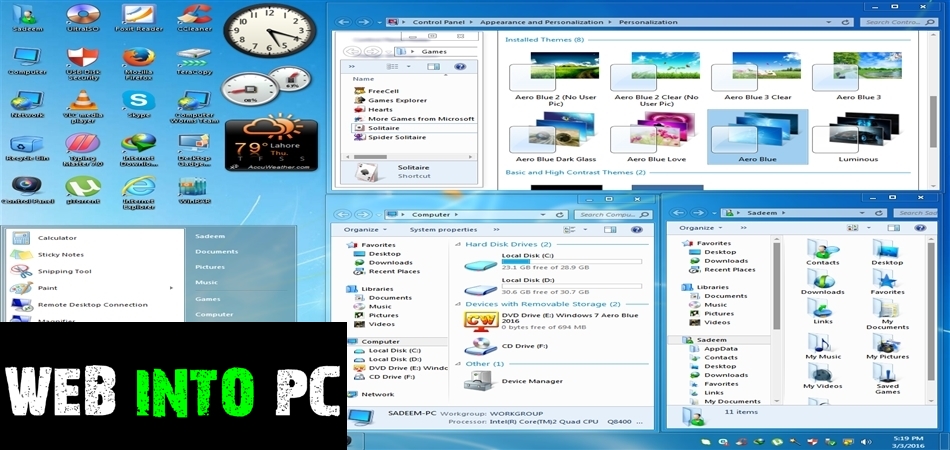Open the Computer desktop icon
Screen dimensions: 950x450
pos(27,61)
